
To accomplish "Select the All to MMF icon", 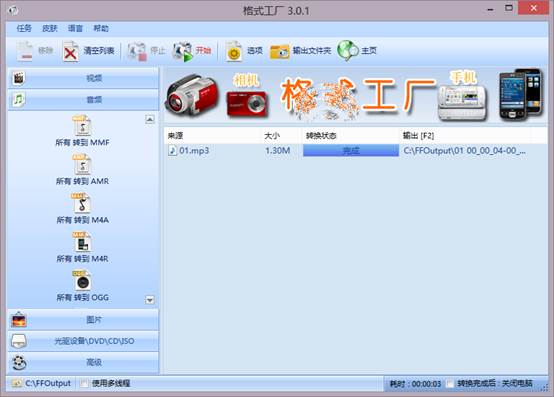I will tap(82, 126).
